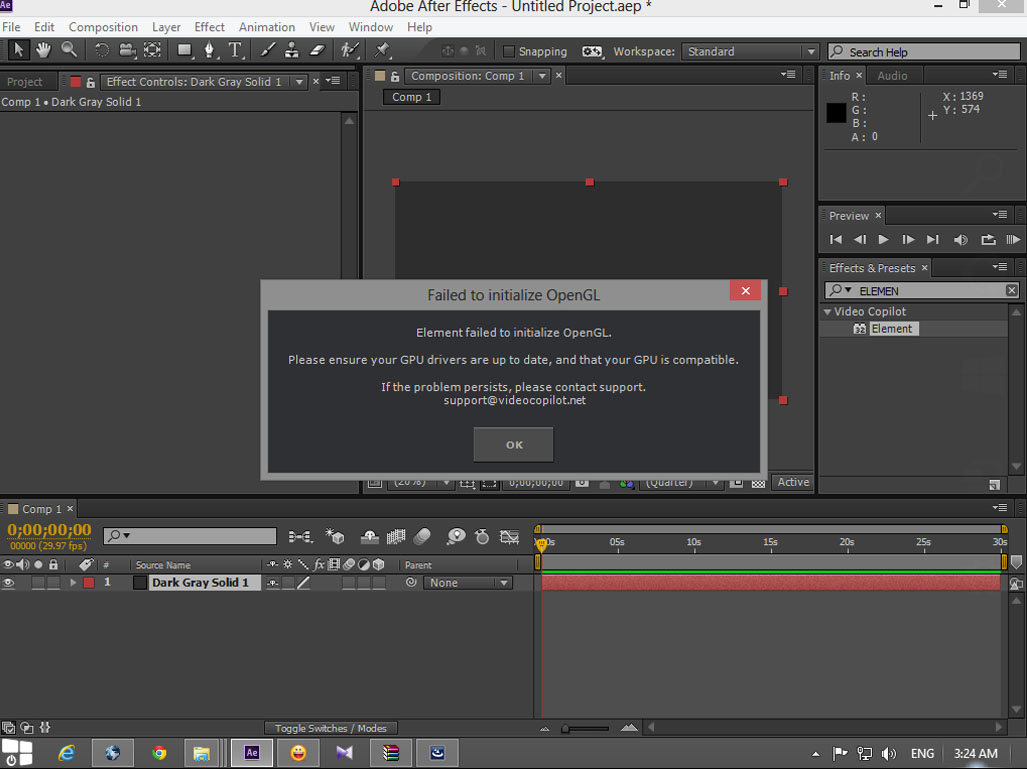
Task: Open Composition Mini-Flowchart in timeline
Action: [300, 537]
